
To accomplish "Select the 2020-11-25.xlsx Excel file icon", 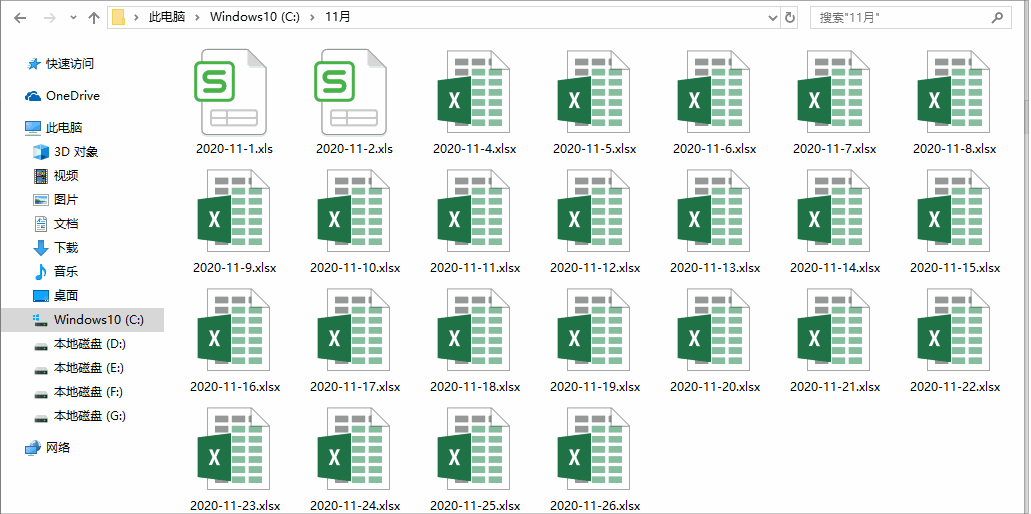I will tap(473, 450).
